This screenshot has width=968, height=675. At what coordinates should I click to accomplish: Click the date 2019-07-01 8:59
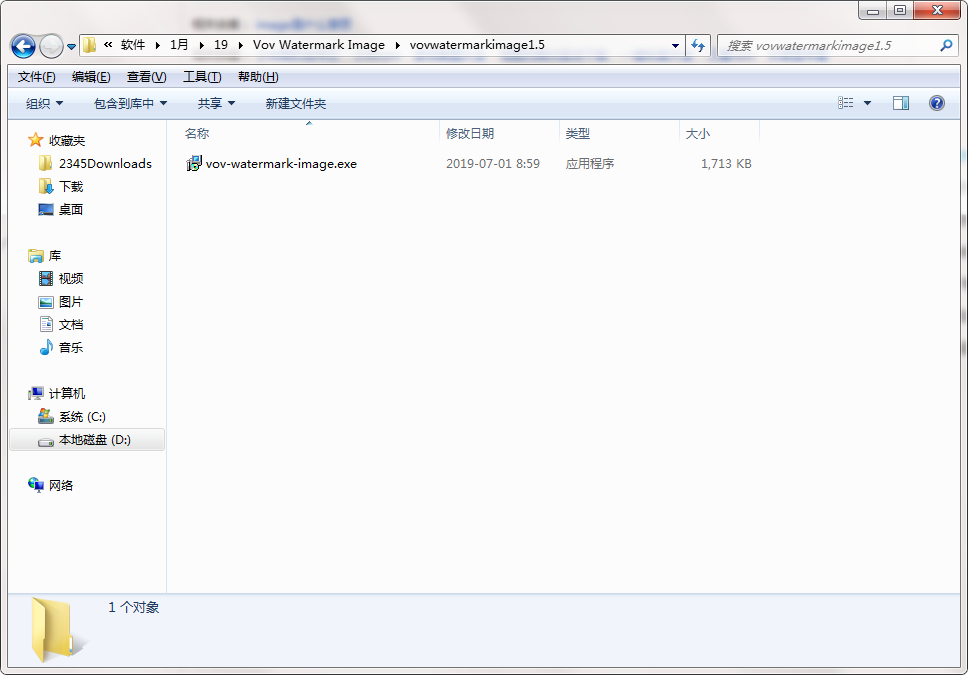(493, 164)
